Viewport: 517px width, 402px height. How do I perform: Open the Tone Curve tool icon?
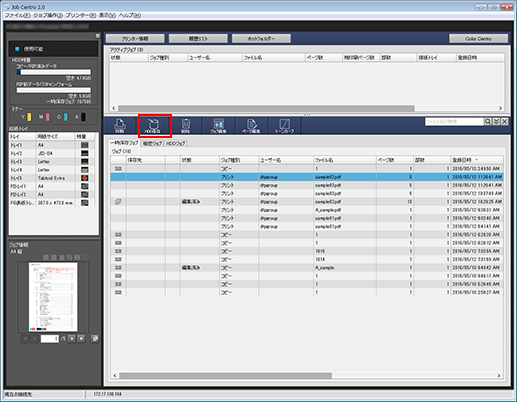coord(285,126)
